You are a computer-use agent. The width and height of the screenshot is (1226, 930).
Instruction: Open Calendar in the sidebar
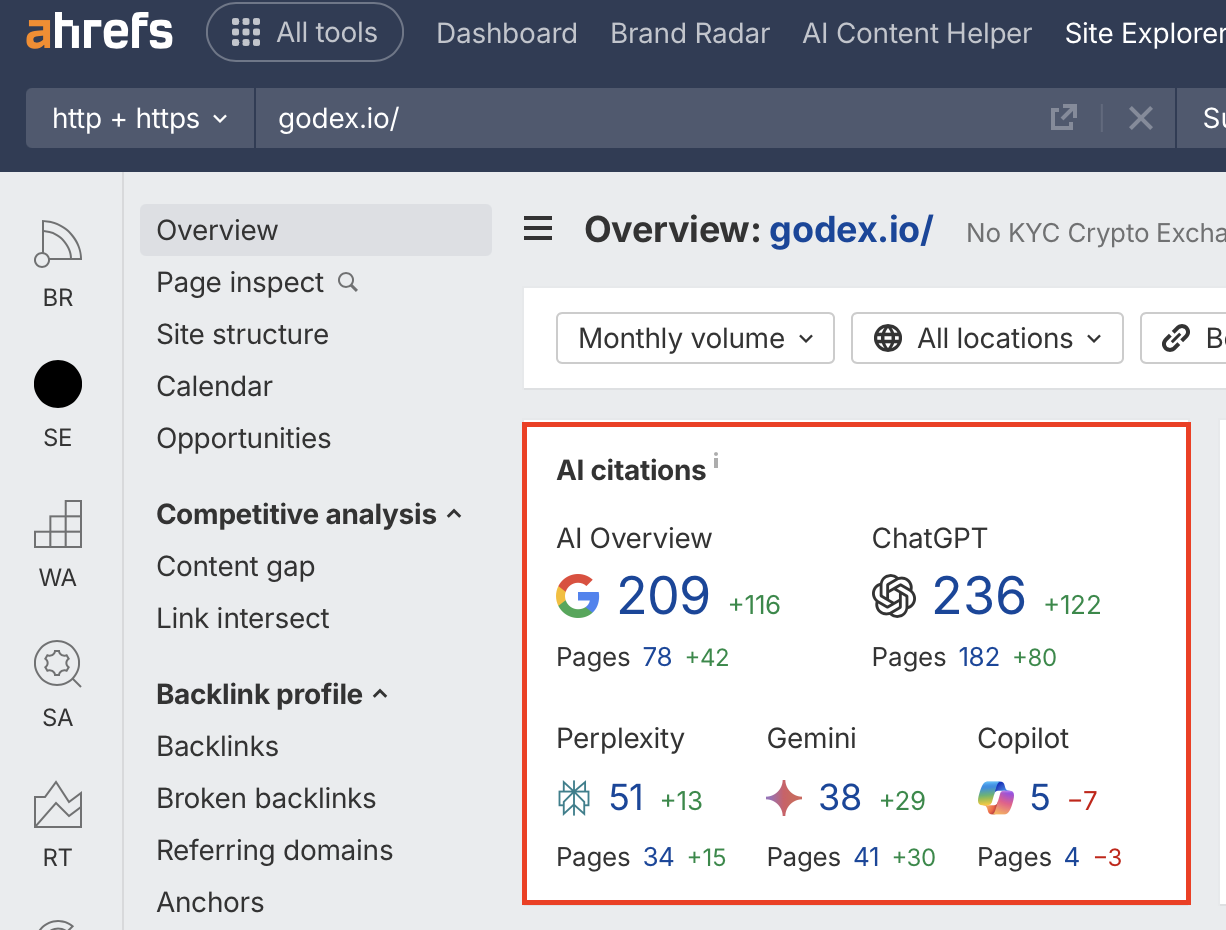[215, 386]
